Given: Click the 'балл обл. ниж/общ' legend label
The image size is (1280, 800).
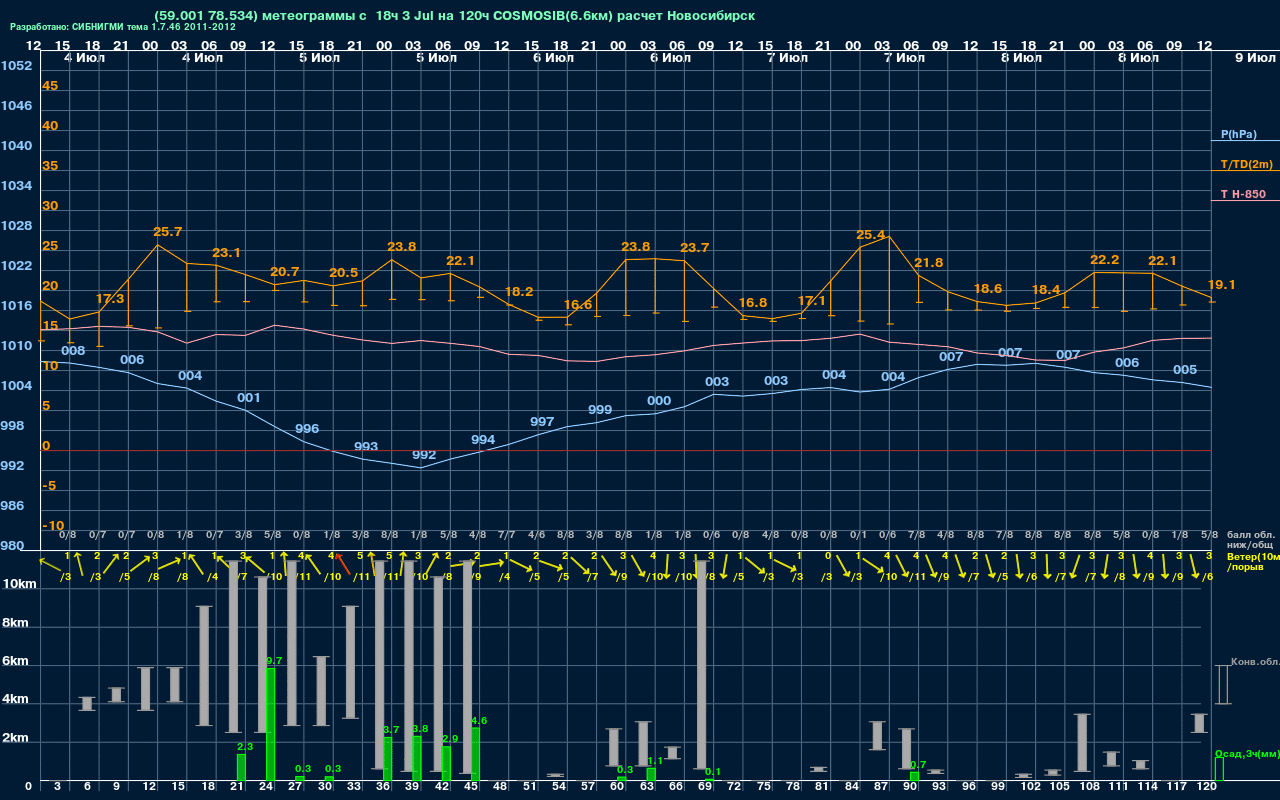Looking at the screenshot, I should click(x=1250, y=540).
